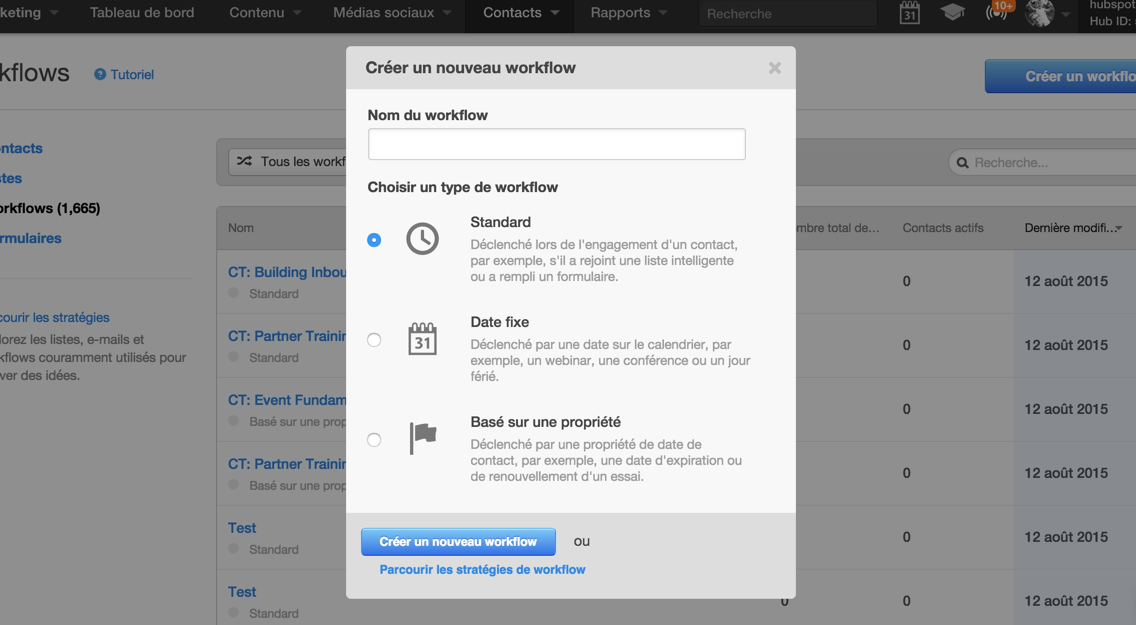Click the calendar icon for Date fixe

tap(422, 339)
